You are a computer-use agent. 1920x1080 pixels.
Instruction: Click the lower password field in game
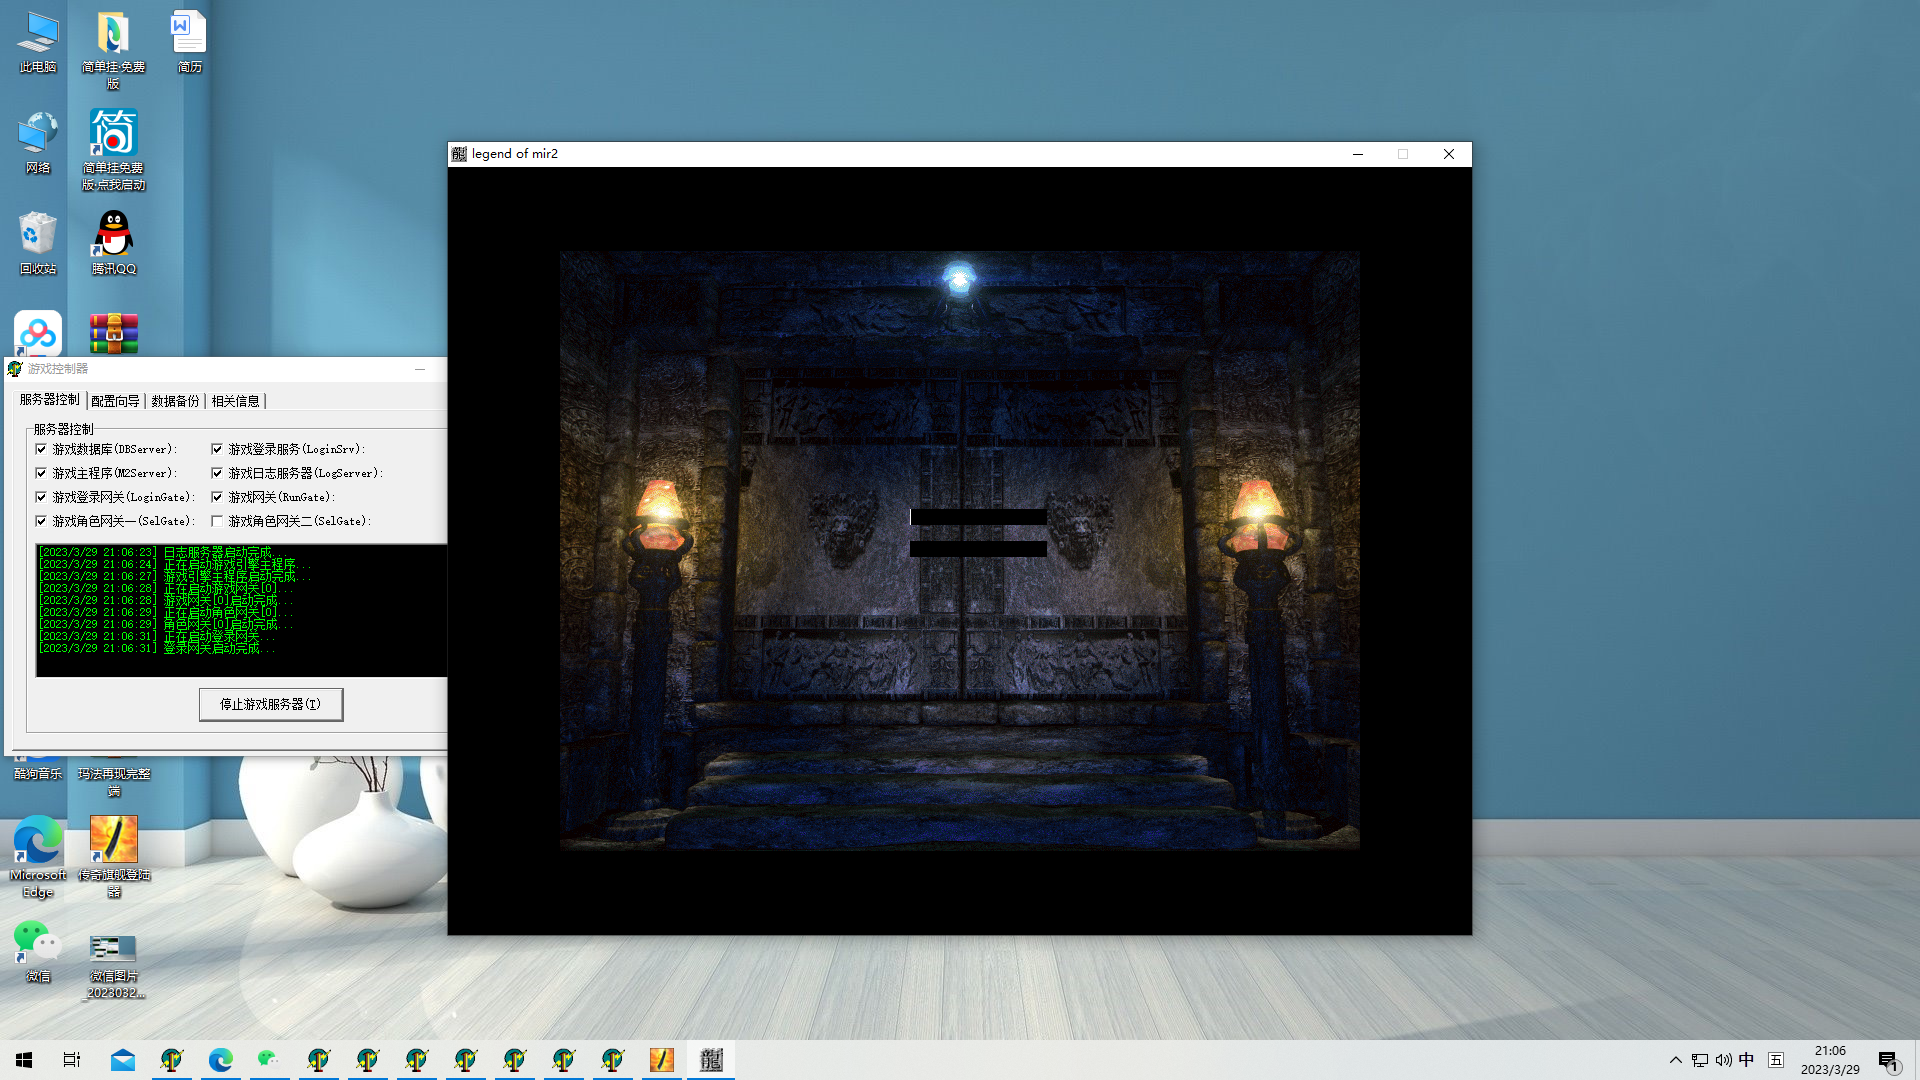point(978,548)
